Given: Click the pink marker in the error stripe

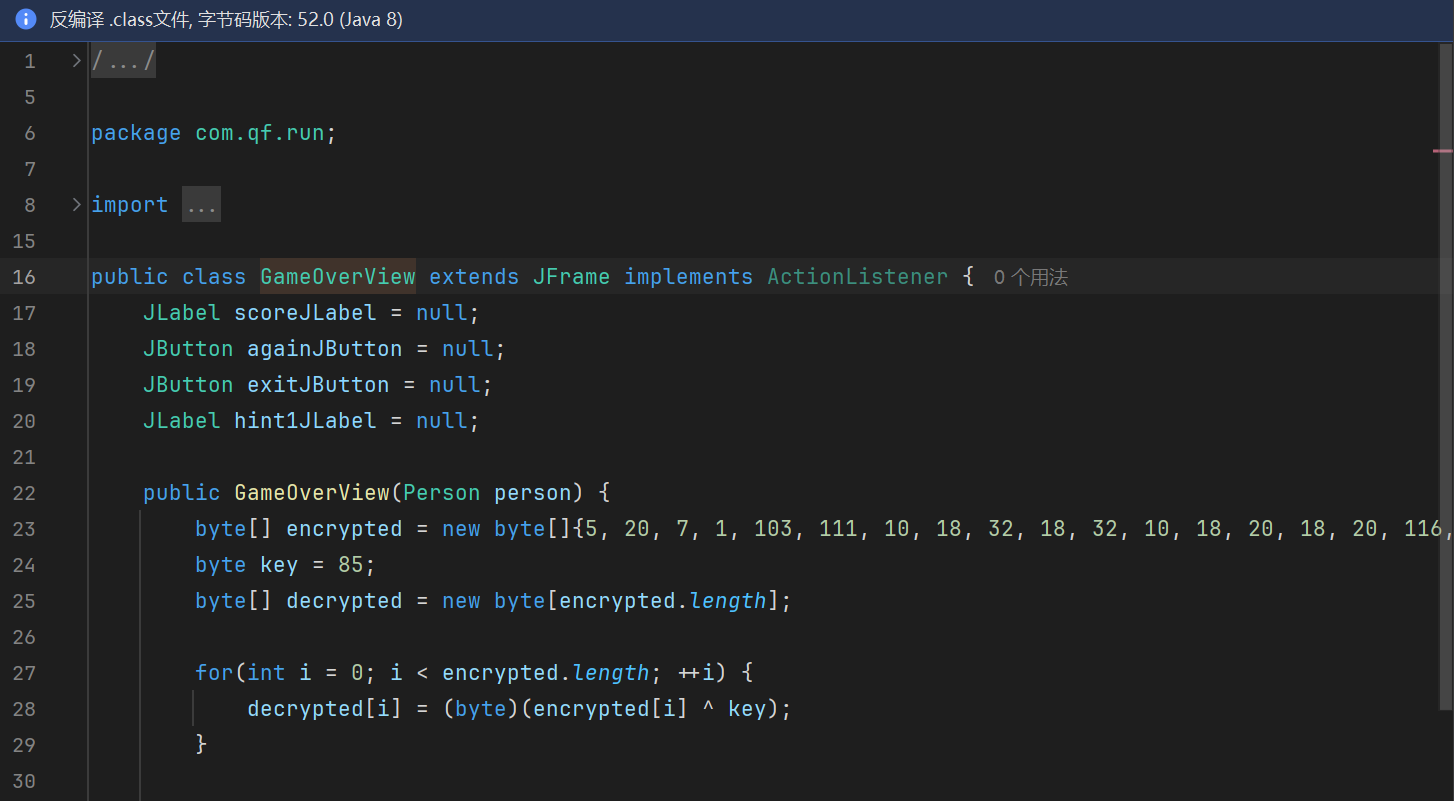Looking at the screenshot, I should point(1442,151).
